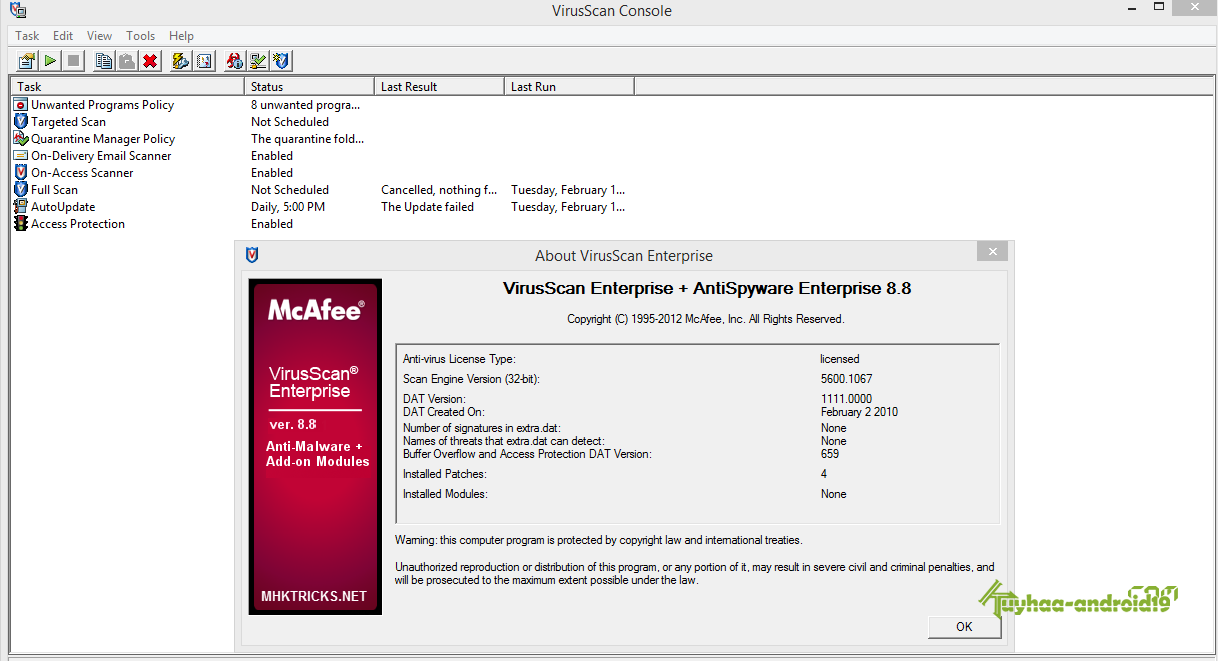
Task: Click the Paste toolbar icon
Action: click(x=127, y=61)
